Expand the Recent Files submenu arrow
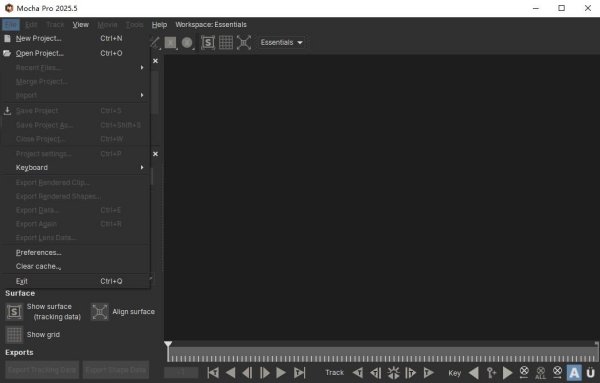Viewport: 600px width, 383px height. coord(142,68)
